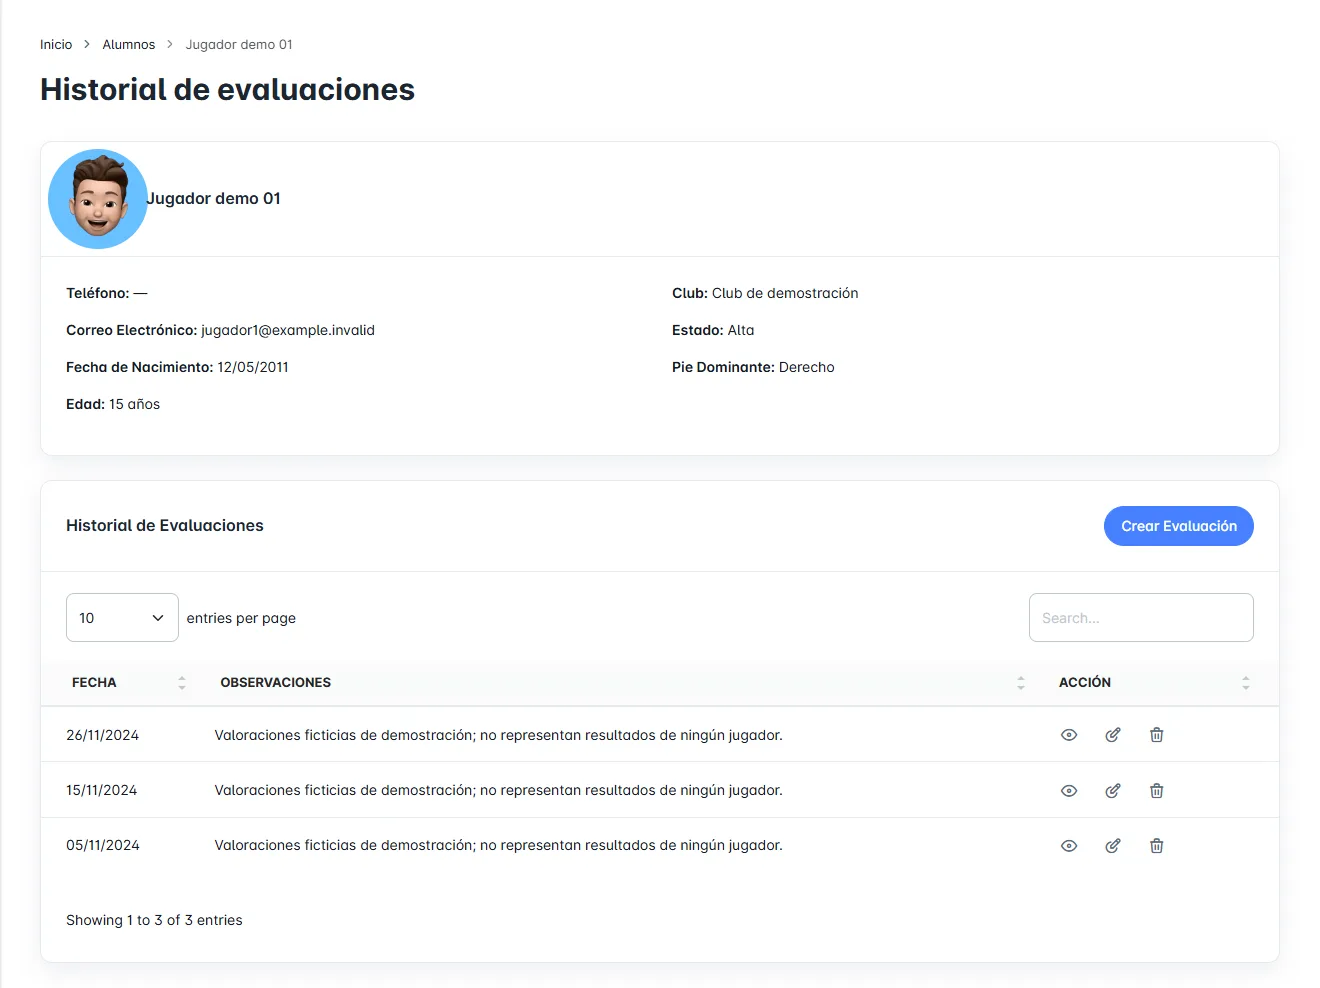Click the Pie Dominante value Derecho
This screenshot has height=988, width=1320.
point(807,367)
